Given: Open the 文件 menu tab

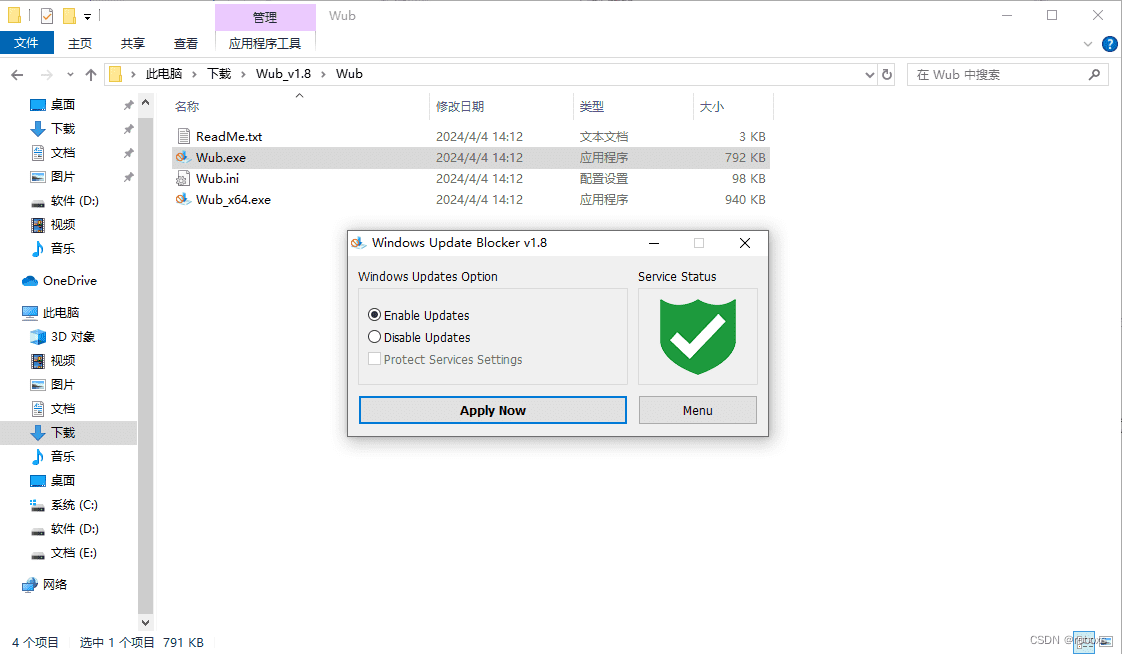Looking at the screenshot, I should 26,43.
